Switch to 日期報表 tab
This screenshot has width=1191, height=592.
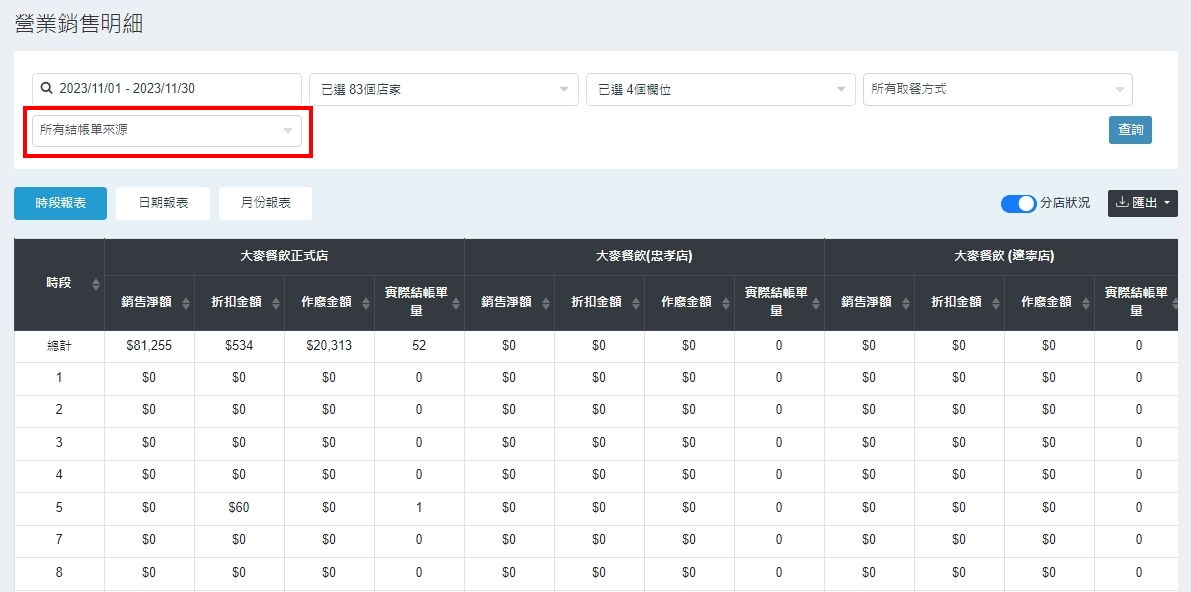[163, 203]
